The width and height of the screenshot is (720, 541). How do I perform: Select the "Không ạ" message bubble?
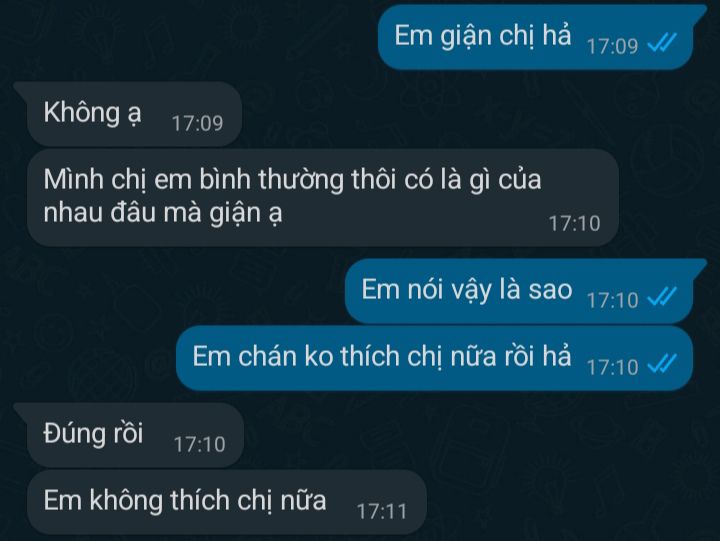pos(128,114)
